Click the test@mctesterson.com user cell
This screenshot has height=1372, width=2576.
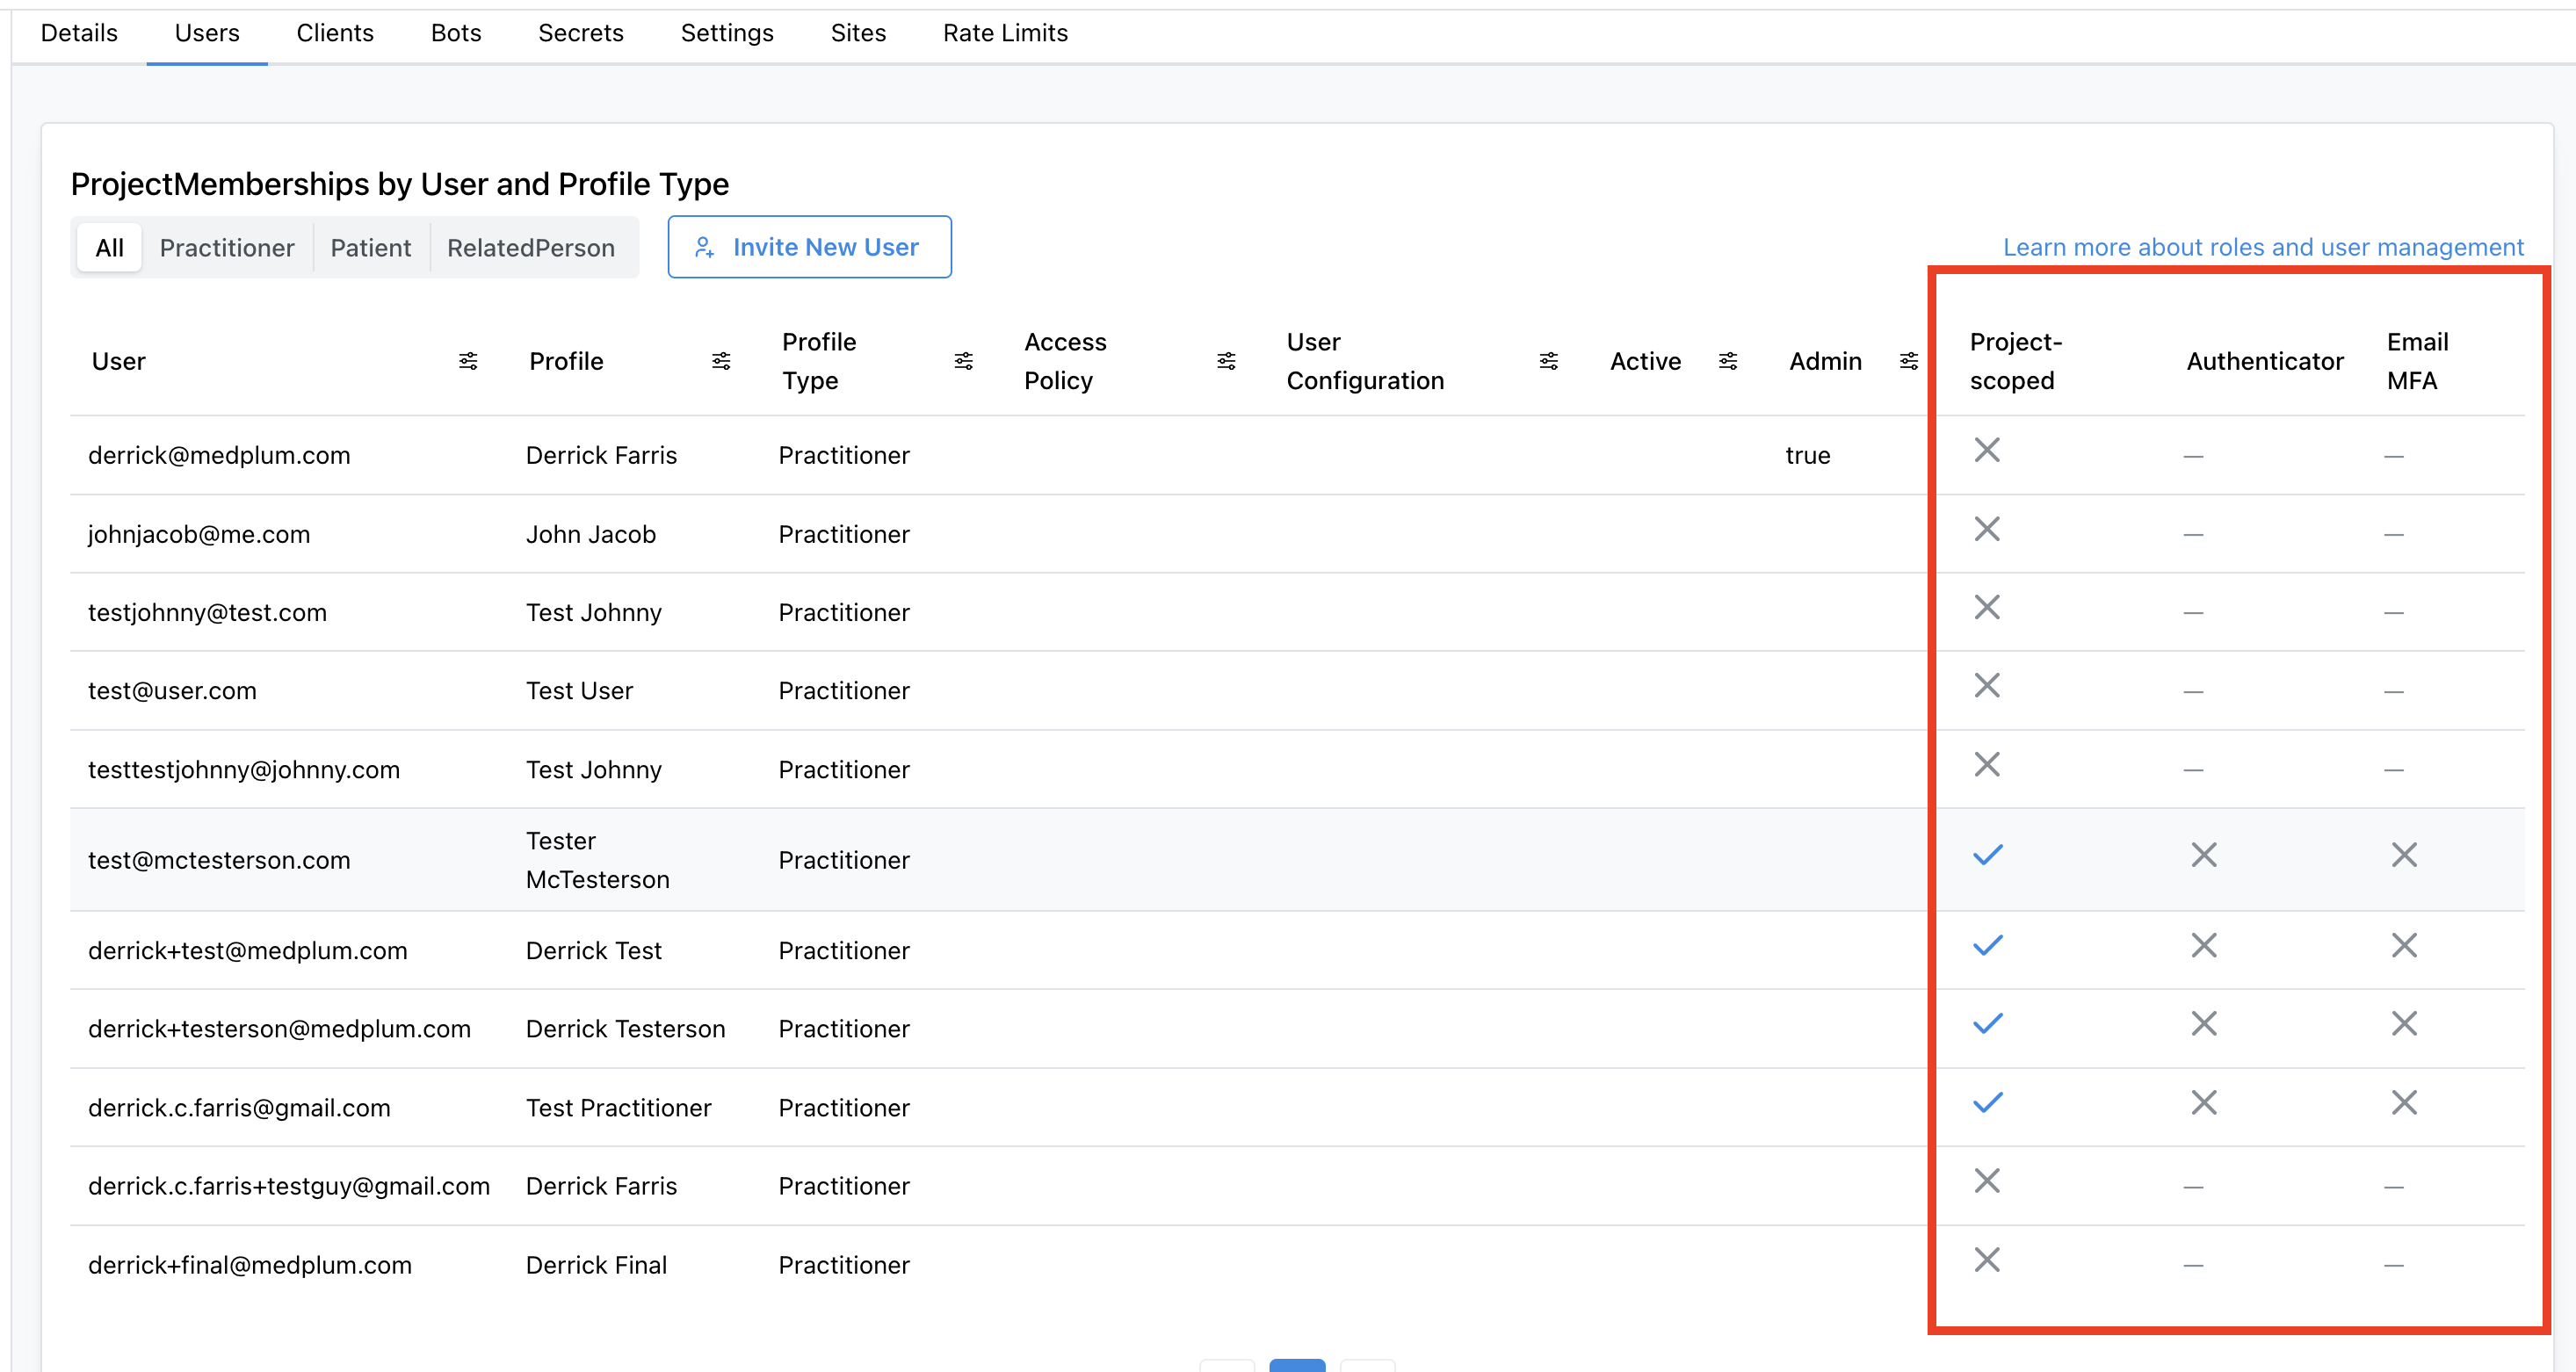219,860
